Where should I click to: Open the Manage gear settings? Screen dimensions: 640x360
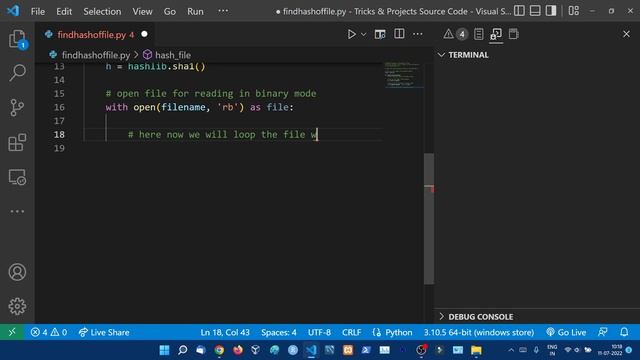coord(17,306)
